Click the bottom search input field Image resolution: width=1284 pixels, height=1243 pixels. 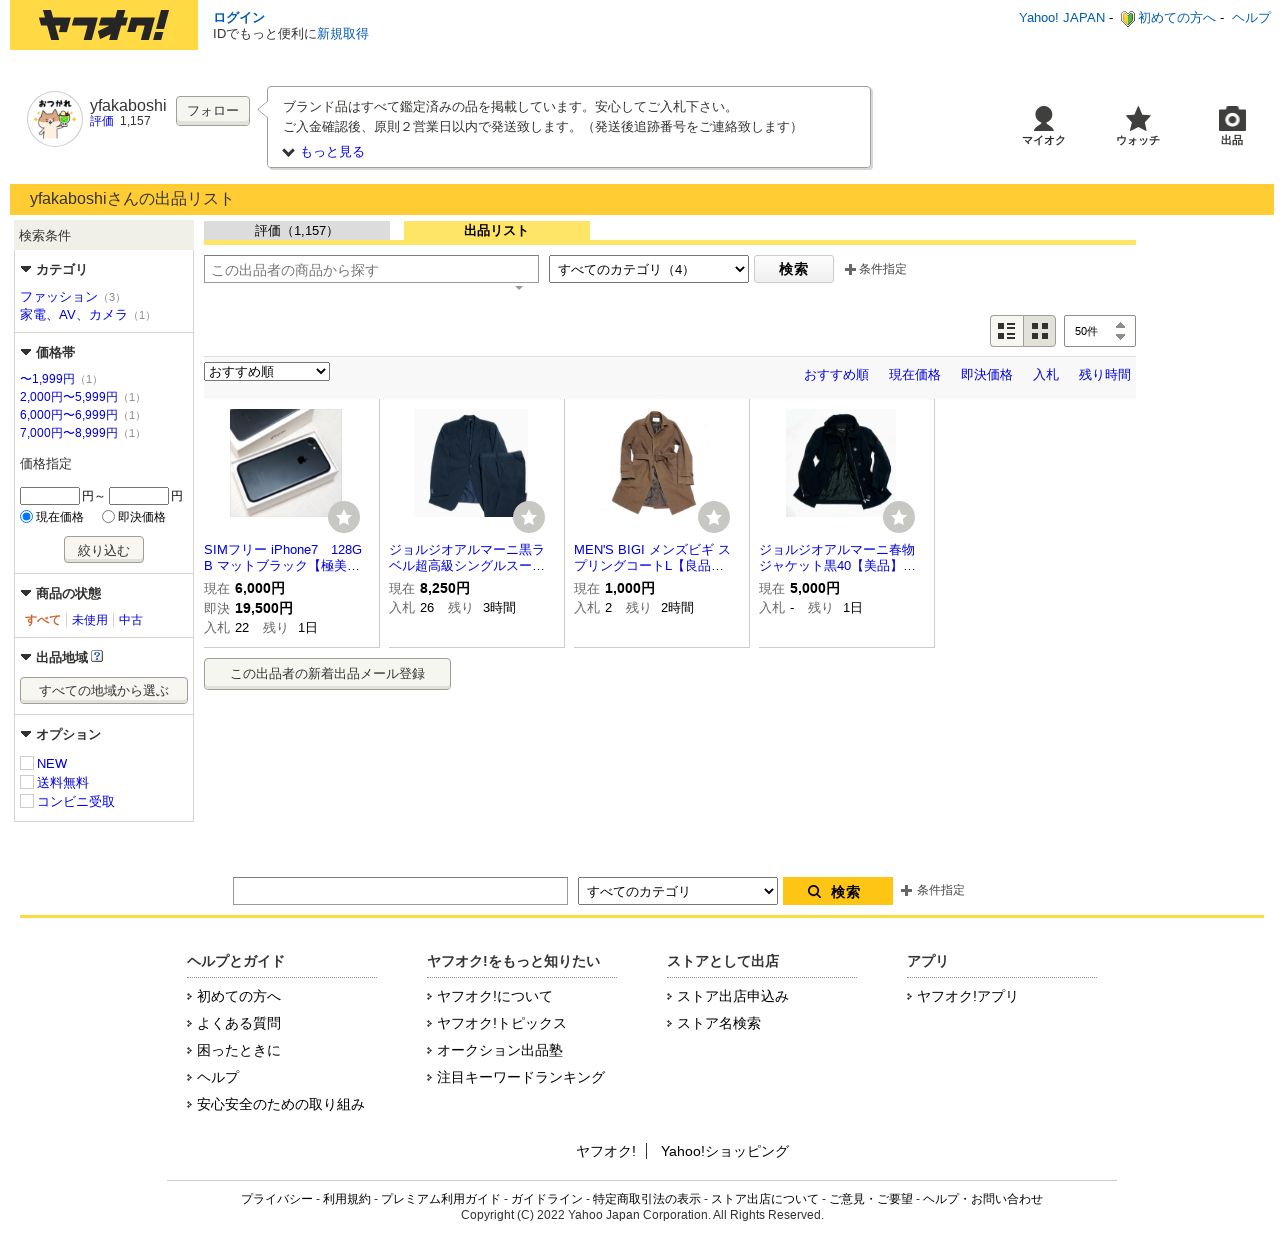tap(400, 891)
